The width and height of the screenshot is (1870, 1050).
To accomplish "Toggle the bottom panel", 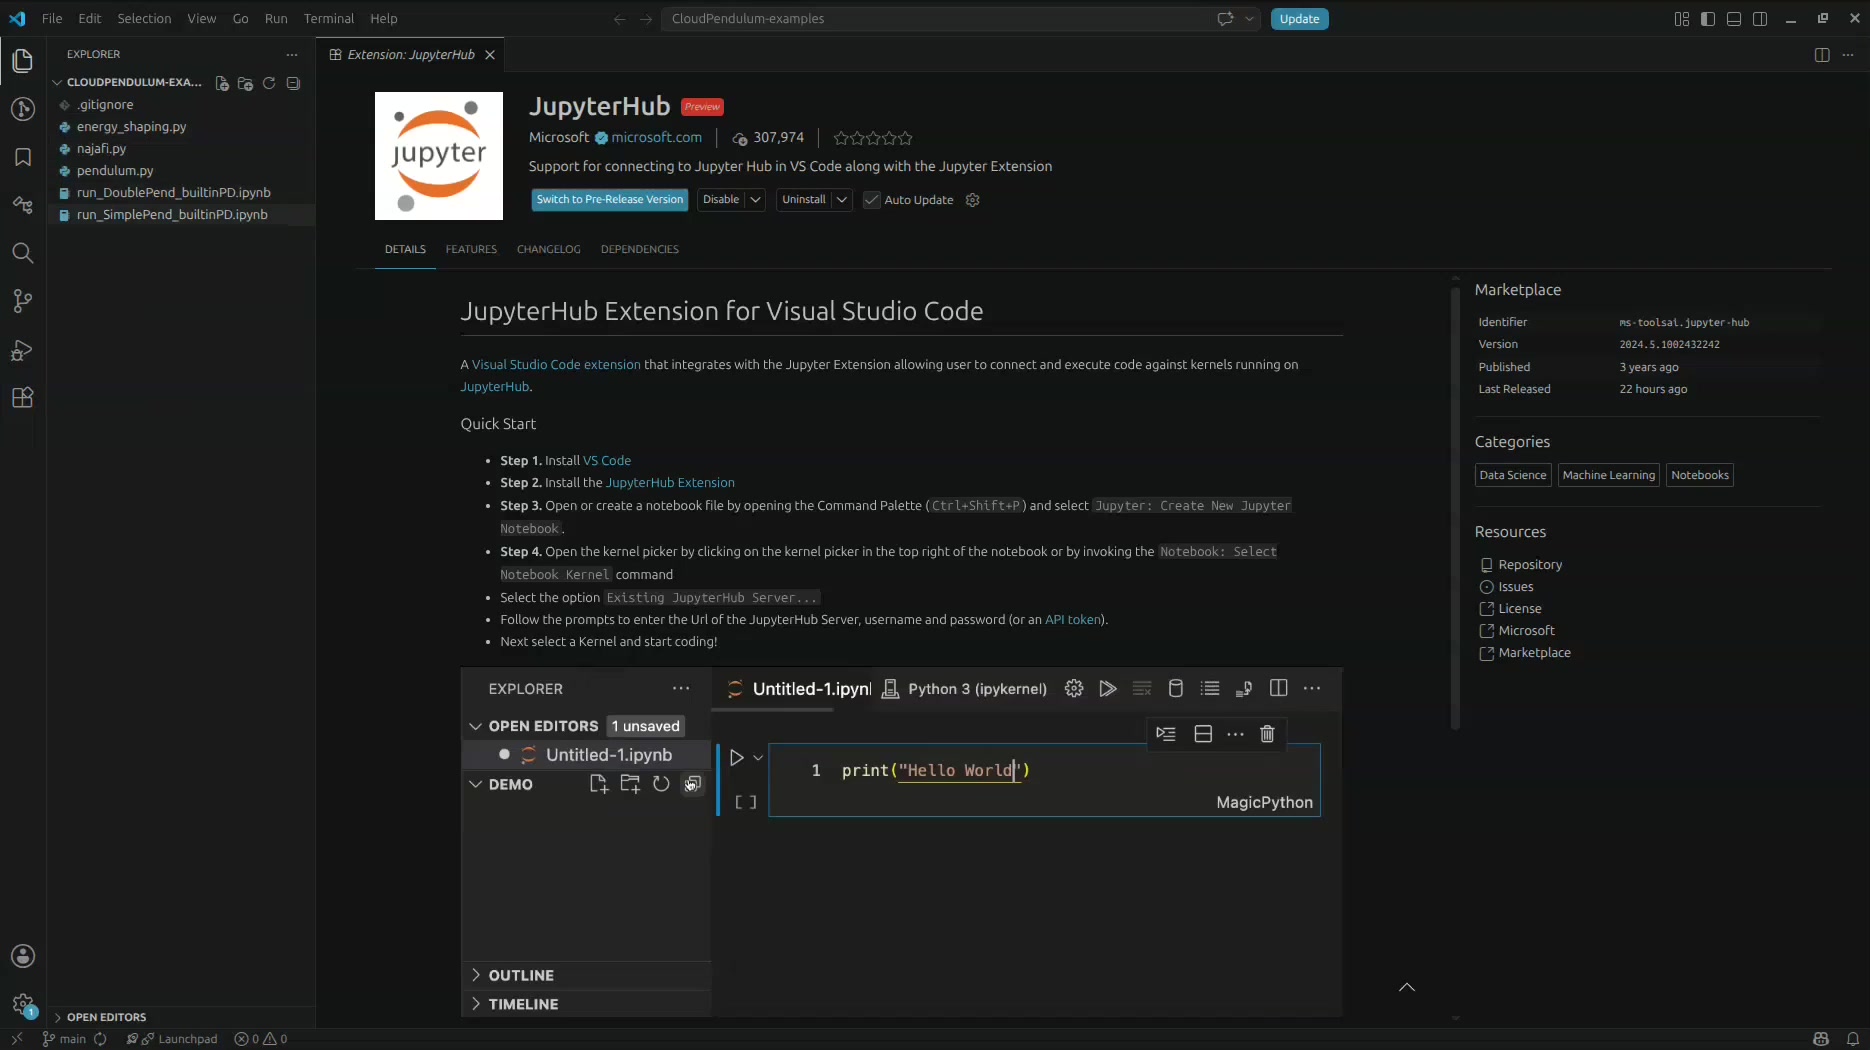I will point(1734,19).
